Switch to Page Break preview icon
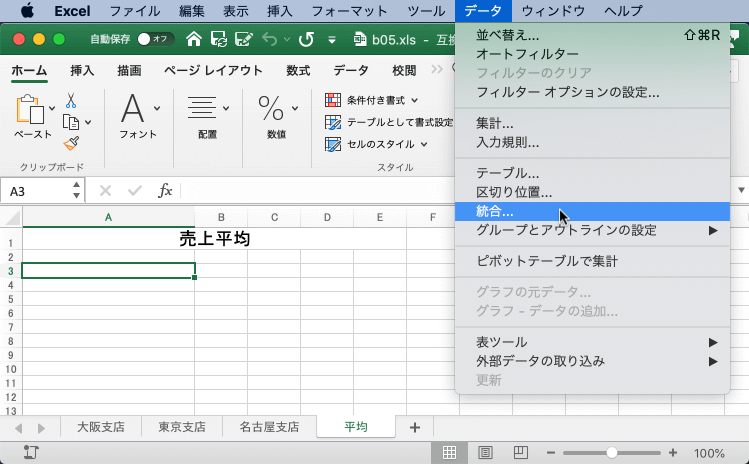Image resolution: width=749 pixels, height=464 pixels. [x=521, y=453]
